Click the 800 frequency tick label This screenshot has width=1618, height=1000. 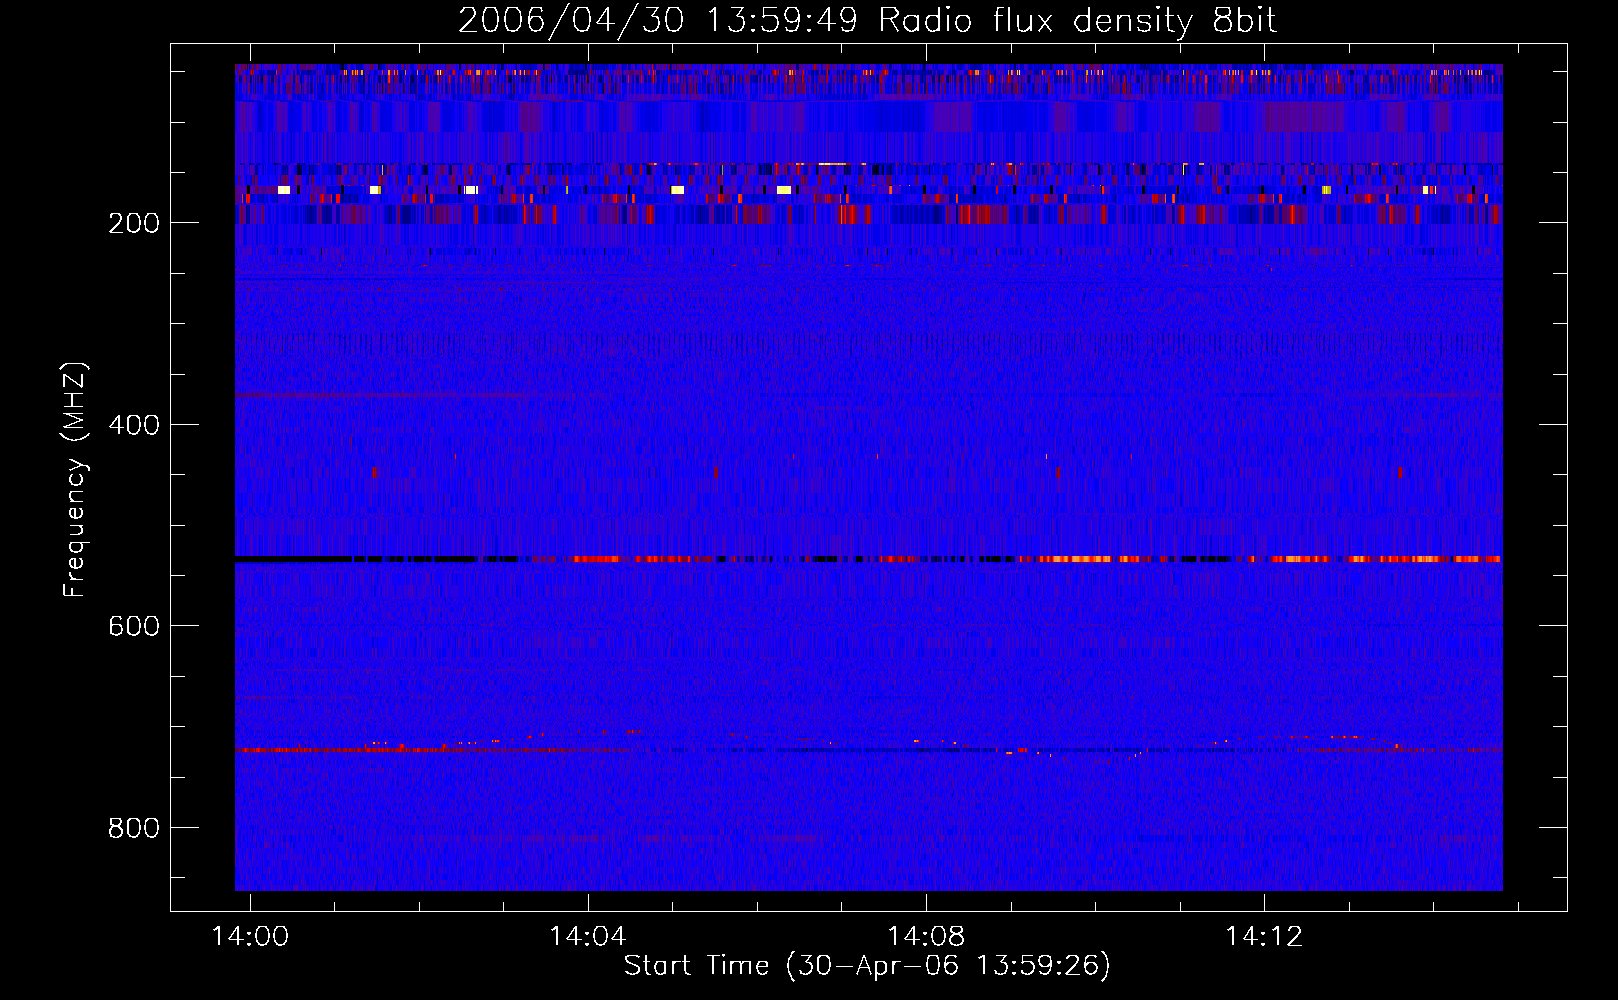click(134, 828)
